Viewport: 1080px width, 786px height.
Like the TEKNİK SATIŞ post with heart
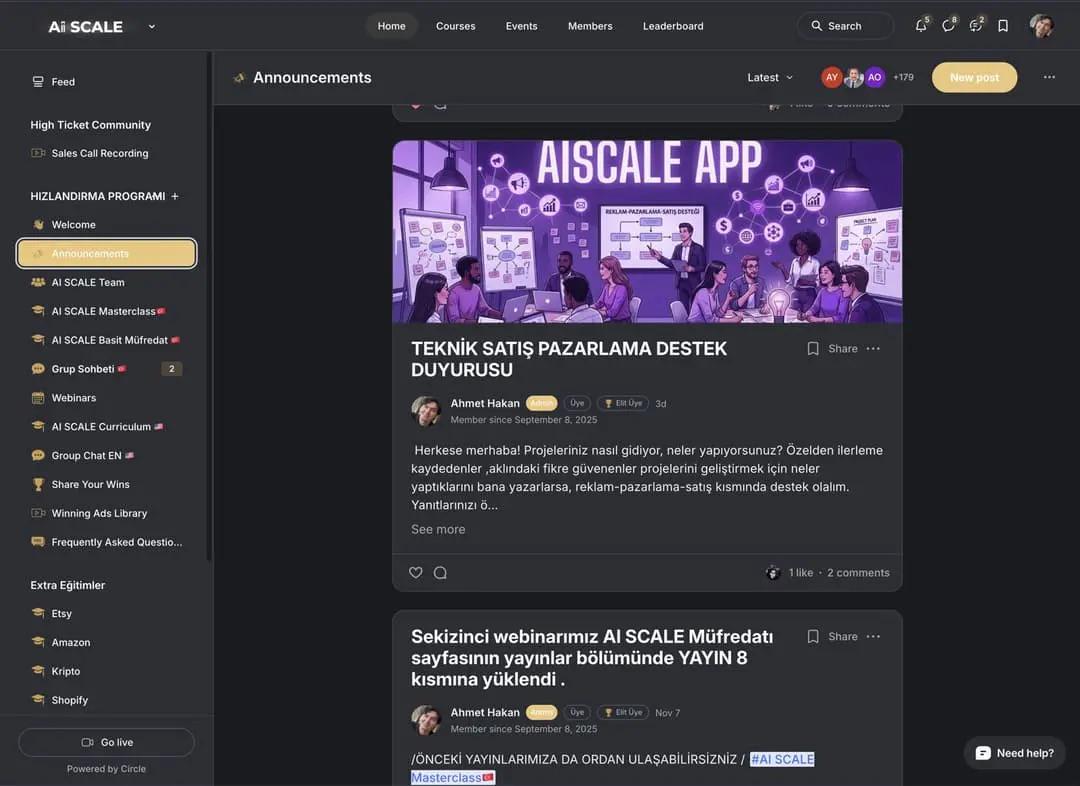[x=415, y=572]
